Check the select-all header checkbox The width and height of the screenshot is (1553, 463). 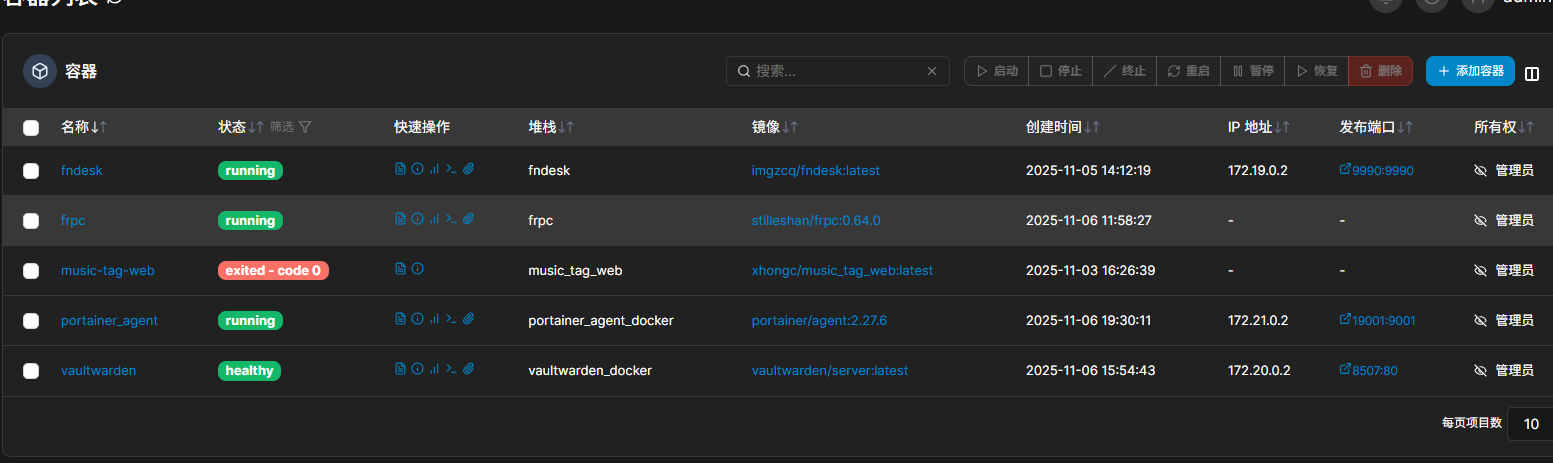pos(31,128)
